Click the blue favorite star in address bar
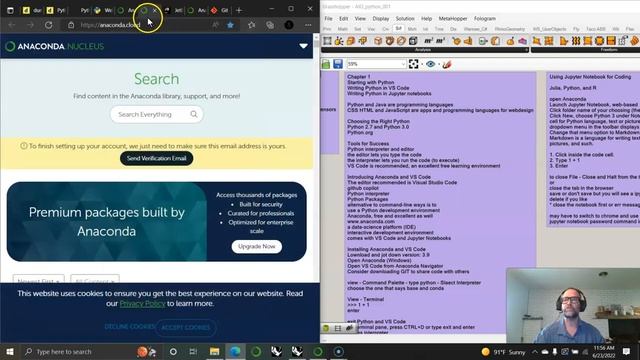640x360 pixels. (x=230, y=25)
